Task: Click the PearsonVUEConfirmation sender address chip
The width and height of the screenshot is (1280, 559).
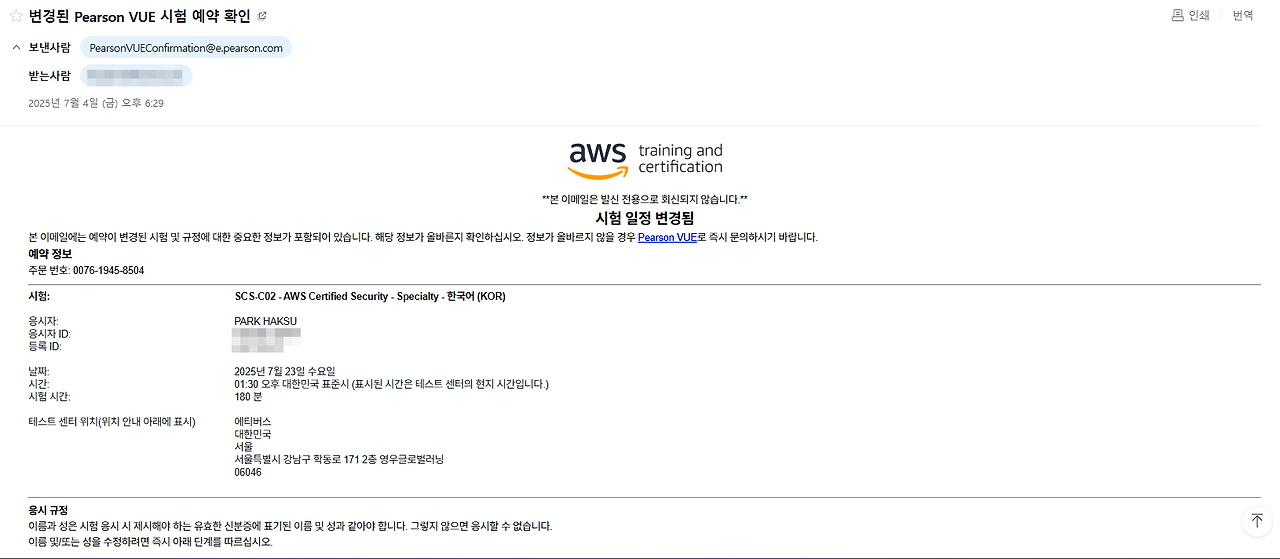Action: [x=186, y=48]
